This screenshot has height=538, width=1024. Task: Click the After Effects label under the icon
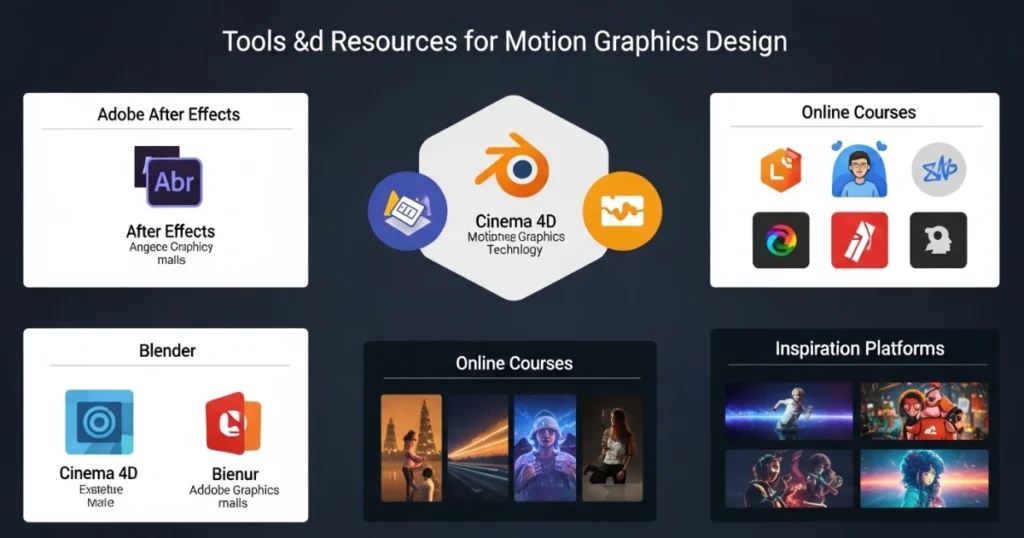pyautogui.click(x=170, y=231)
